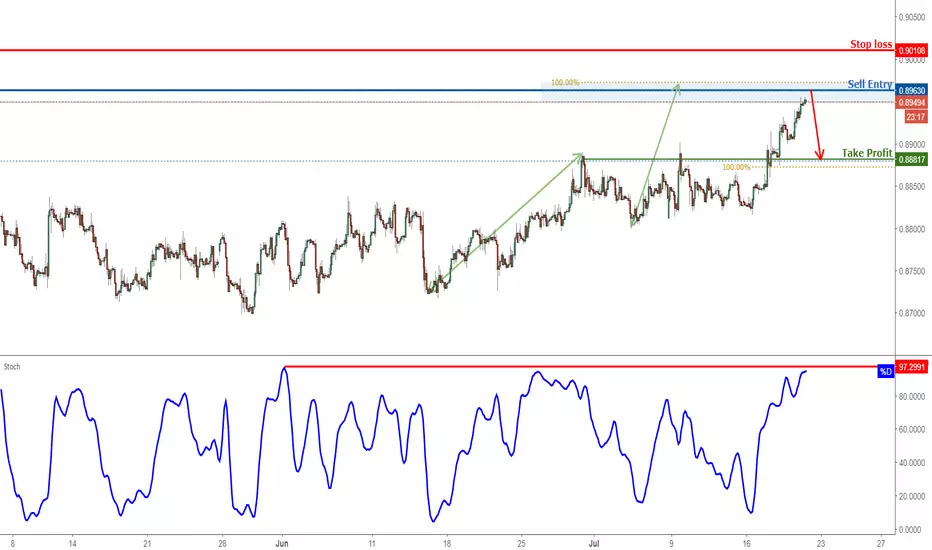Select the blue horizontal Sell Entry line
932x550 pixels.
[x=447, y=90]
